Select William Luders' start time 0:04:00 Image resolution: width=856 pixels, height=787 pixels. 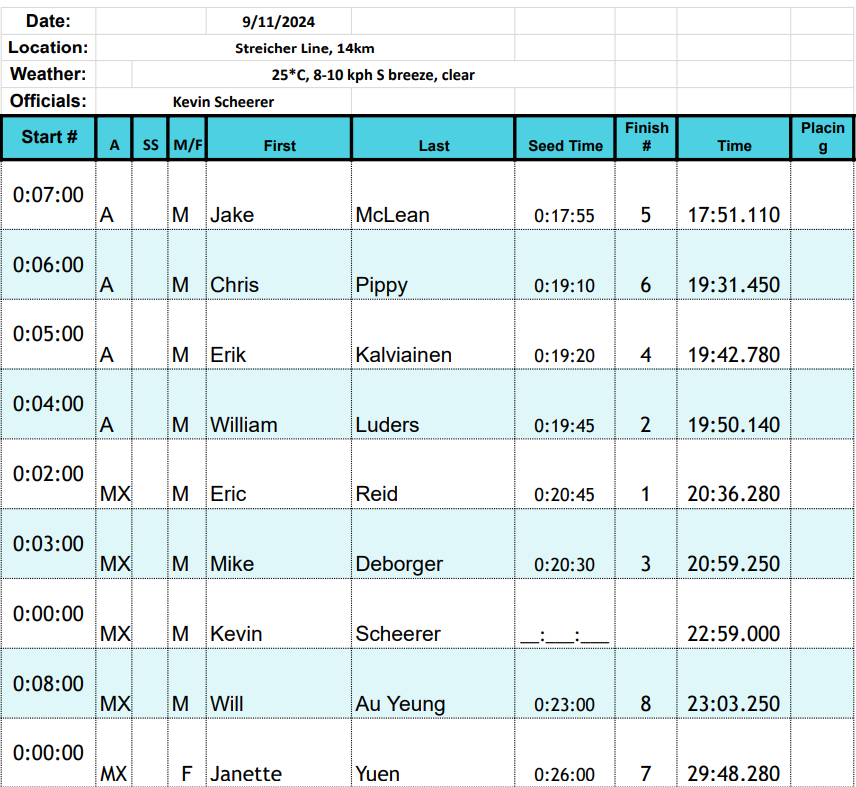click(49, 404)
